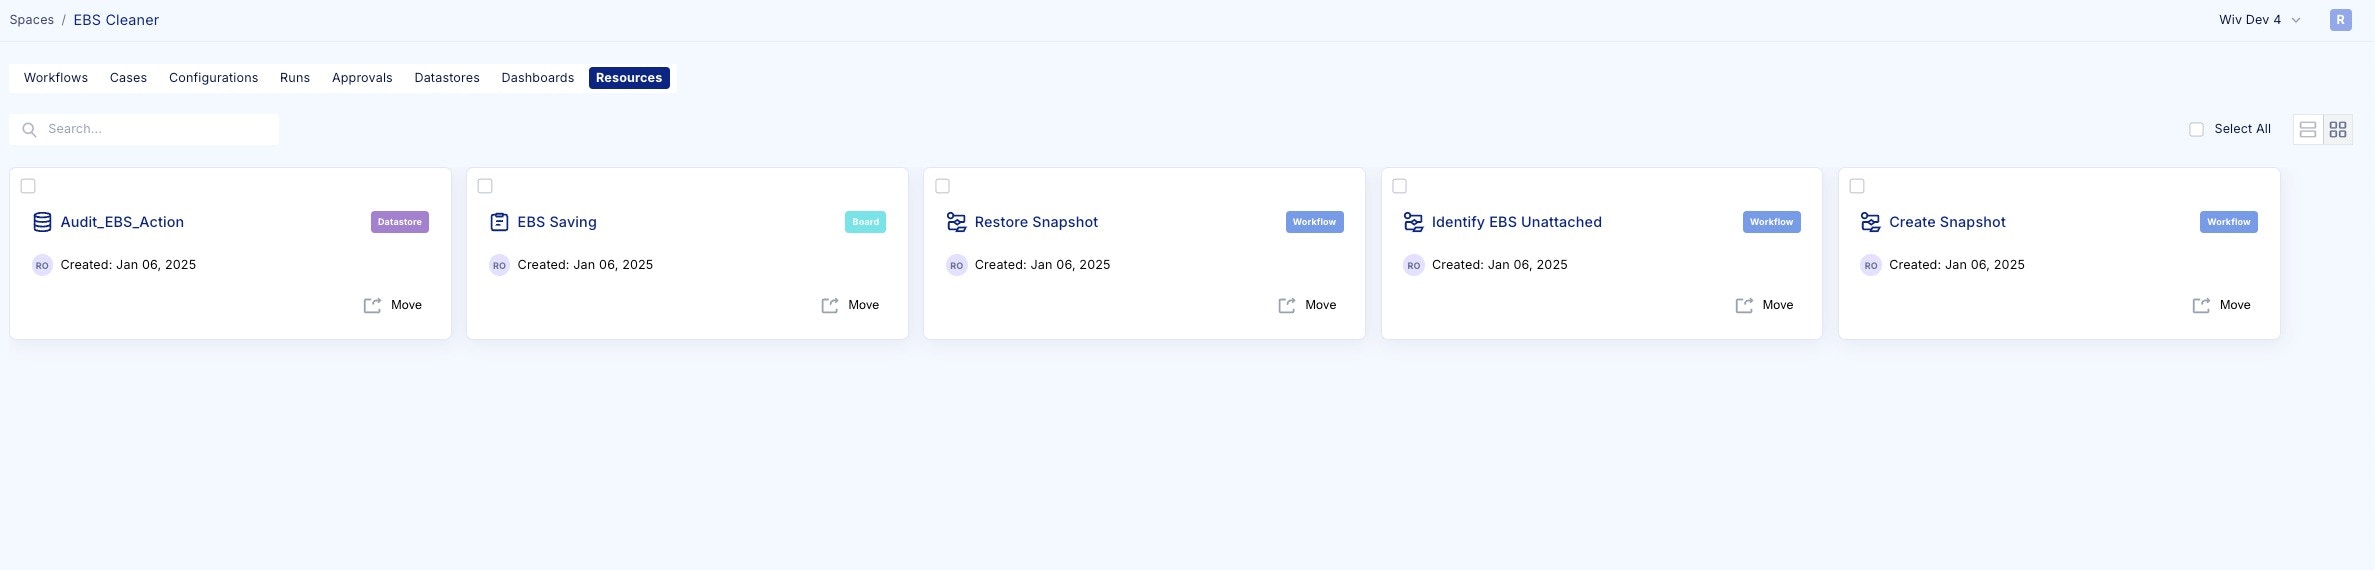2375x570 pixels.
Task: Click the search magnifier icon
Action: 29,129
